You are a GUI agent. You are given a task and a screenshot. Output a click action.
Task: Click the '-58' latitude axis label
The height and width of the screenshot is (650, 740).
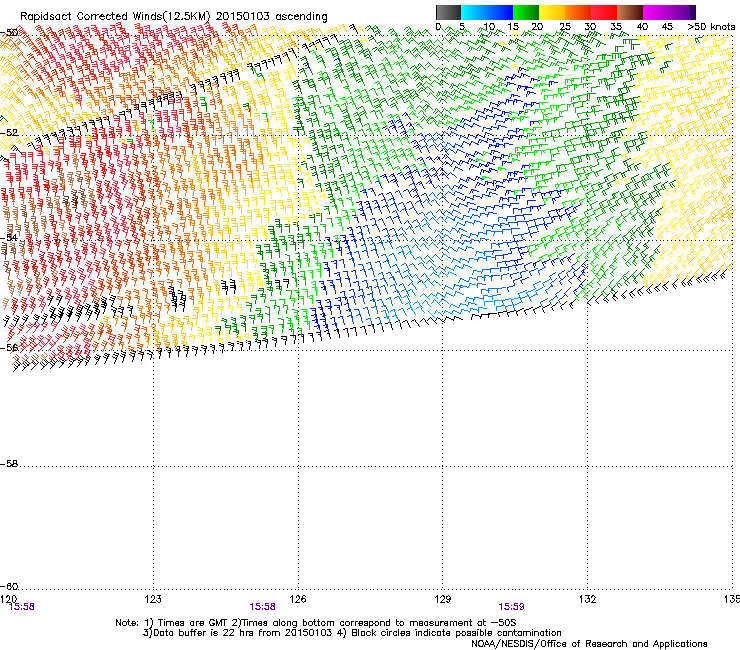[x=9, y=464]
